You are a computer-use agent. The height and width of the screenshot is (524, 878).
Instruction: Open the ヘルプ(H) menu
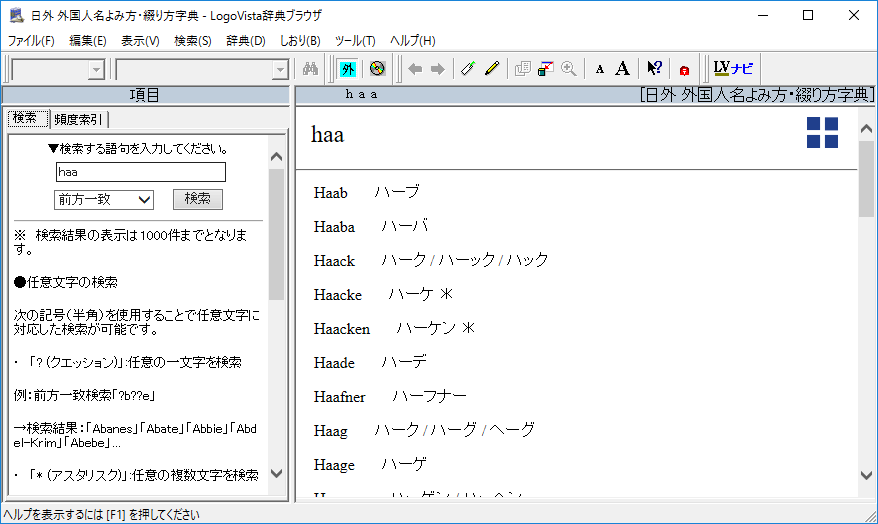click(x=412, y=40)
